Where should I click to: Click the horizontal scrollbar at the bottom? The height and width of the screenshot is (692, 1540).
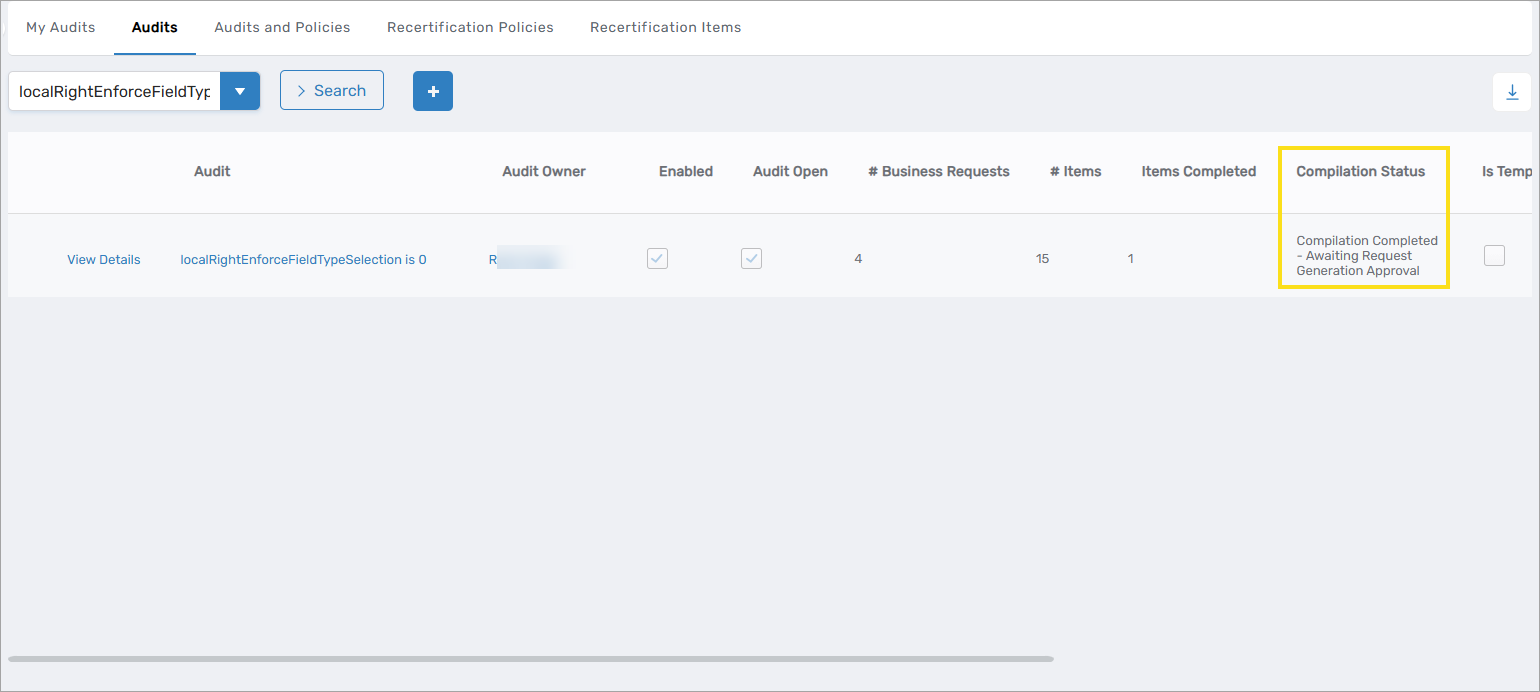tap(530, 659)
